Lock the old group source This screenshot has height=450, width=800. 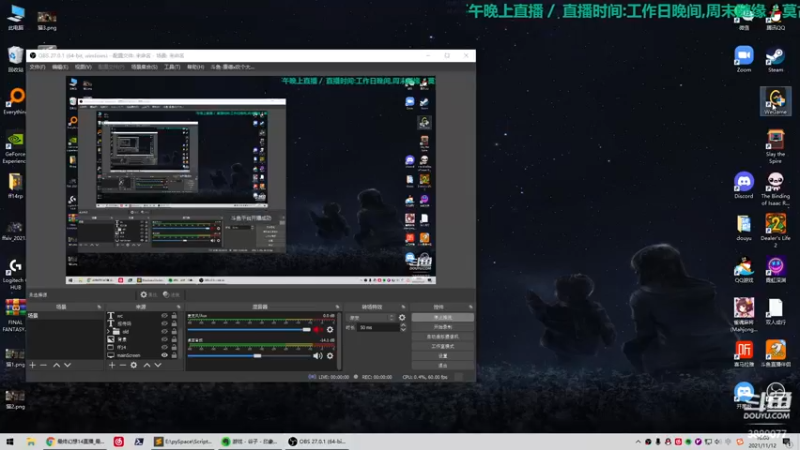(x=174, y=332)
